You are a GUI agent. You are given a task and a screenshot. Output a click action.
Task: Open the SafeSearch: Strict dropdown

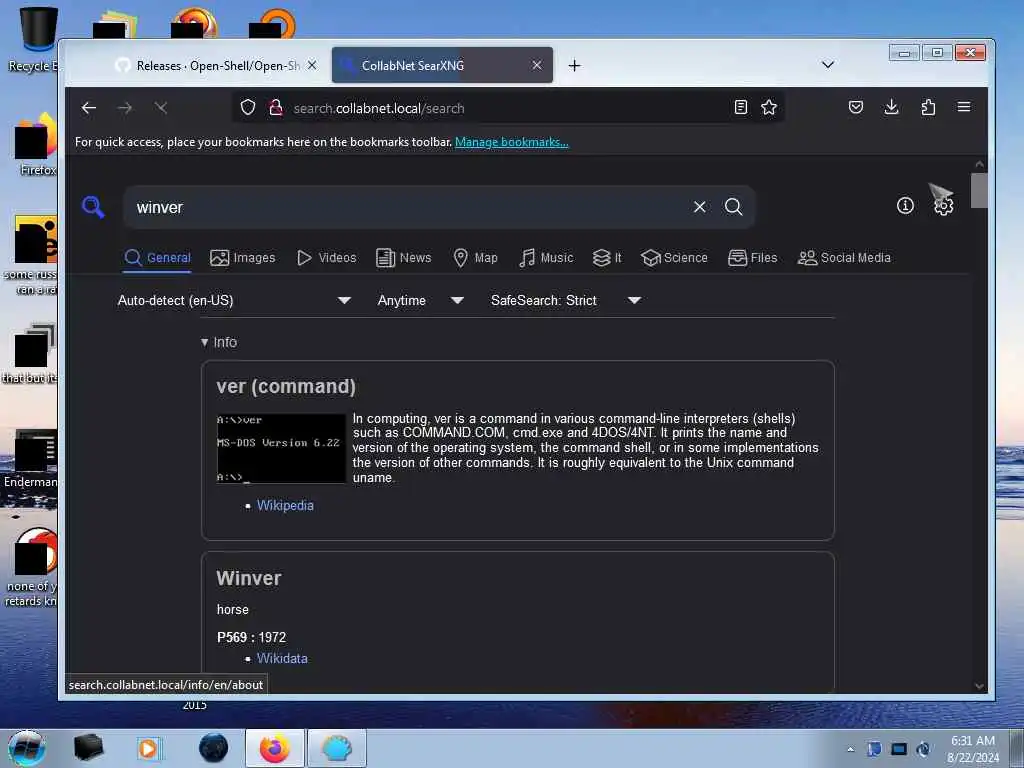pyautogui.click(x=565, y=300)
